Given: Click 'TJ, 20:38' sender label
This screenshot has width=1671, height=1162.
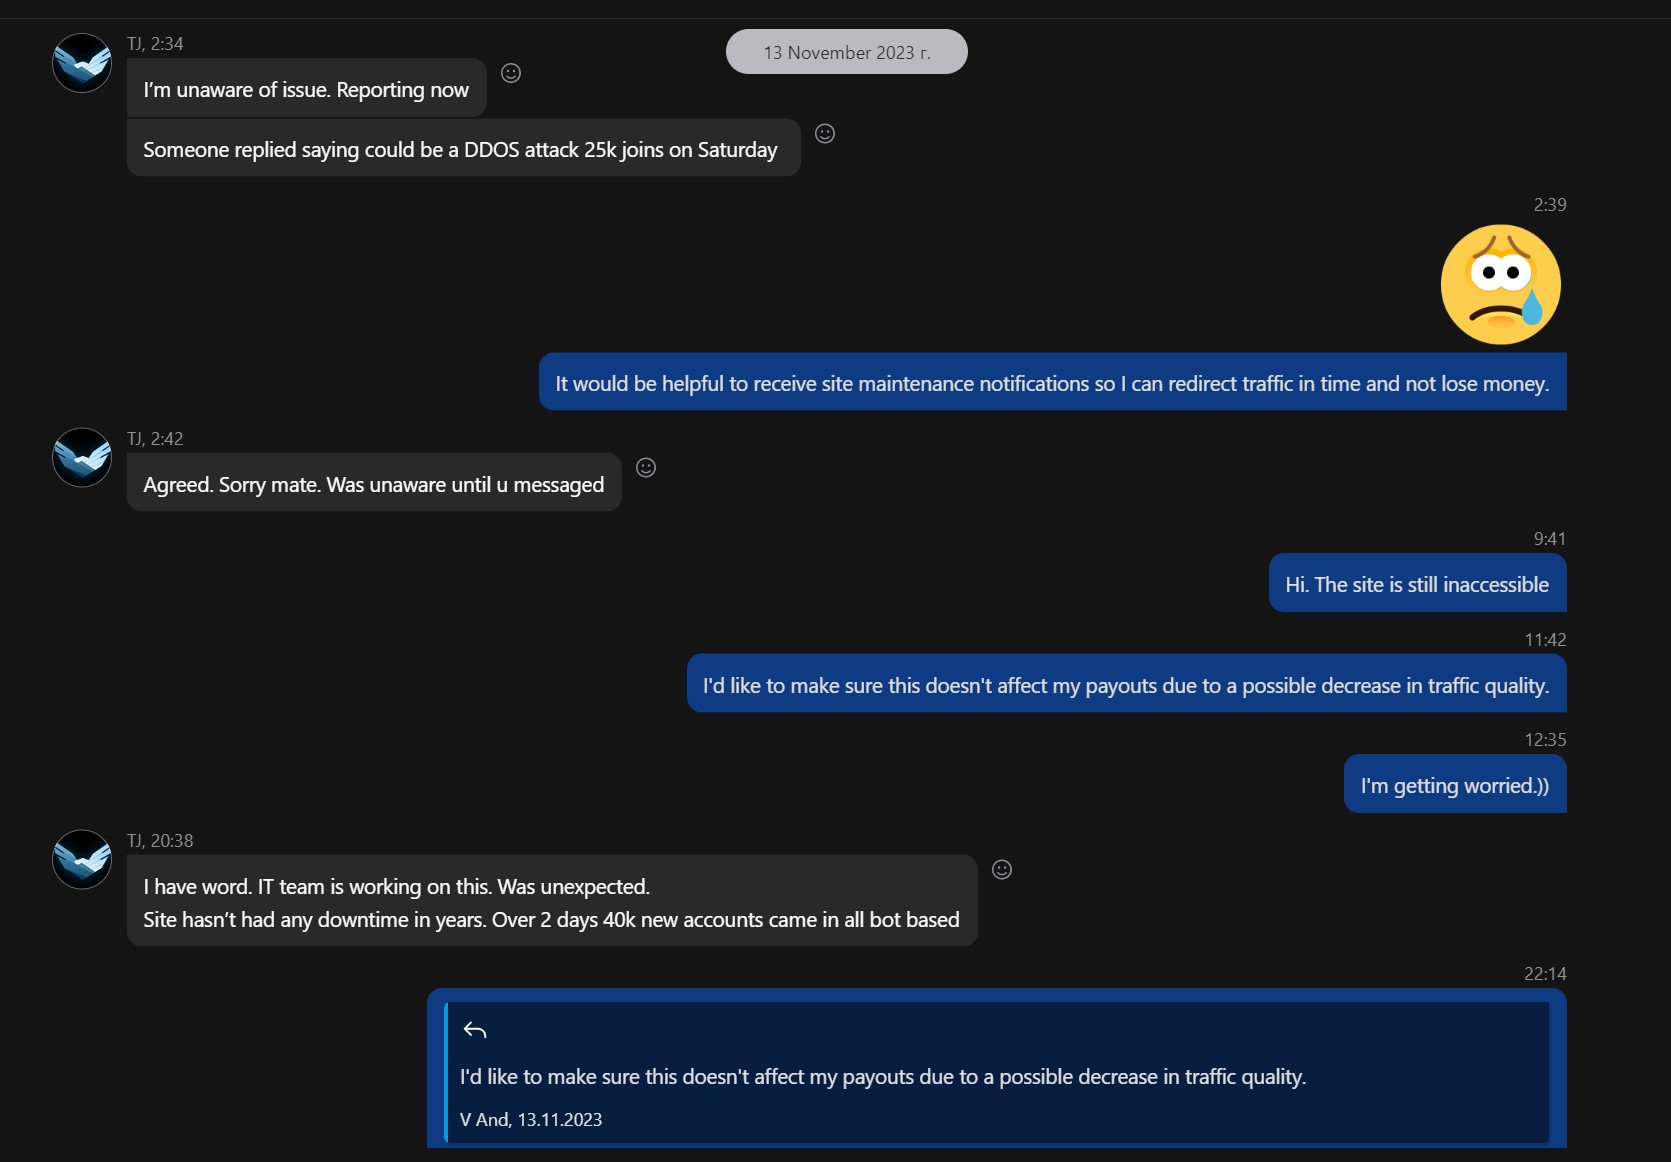Looking at the screenshot, I should pos(160,841).
